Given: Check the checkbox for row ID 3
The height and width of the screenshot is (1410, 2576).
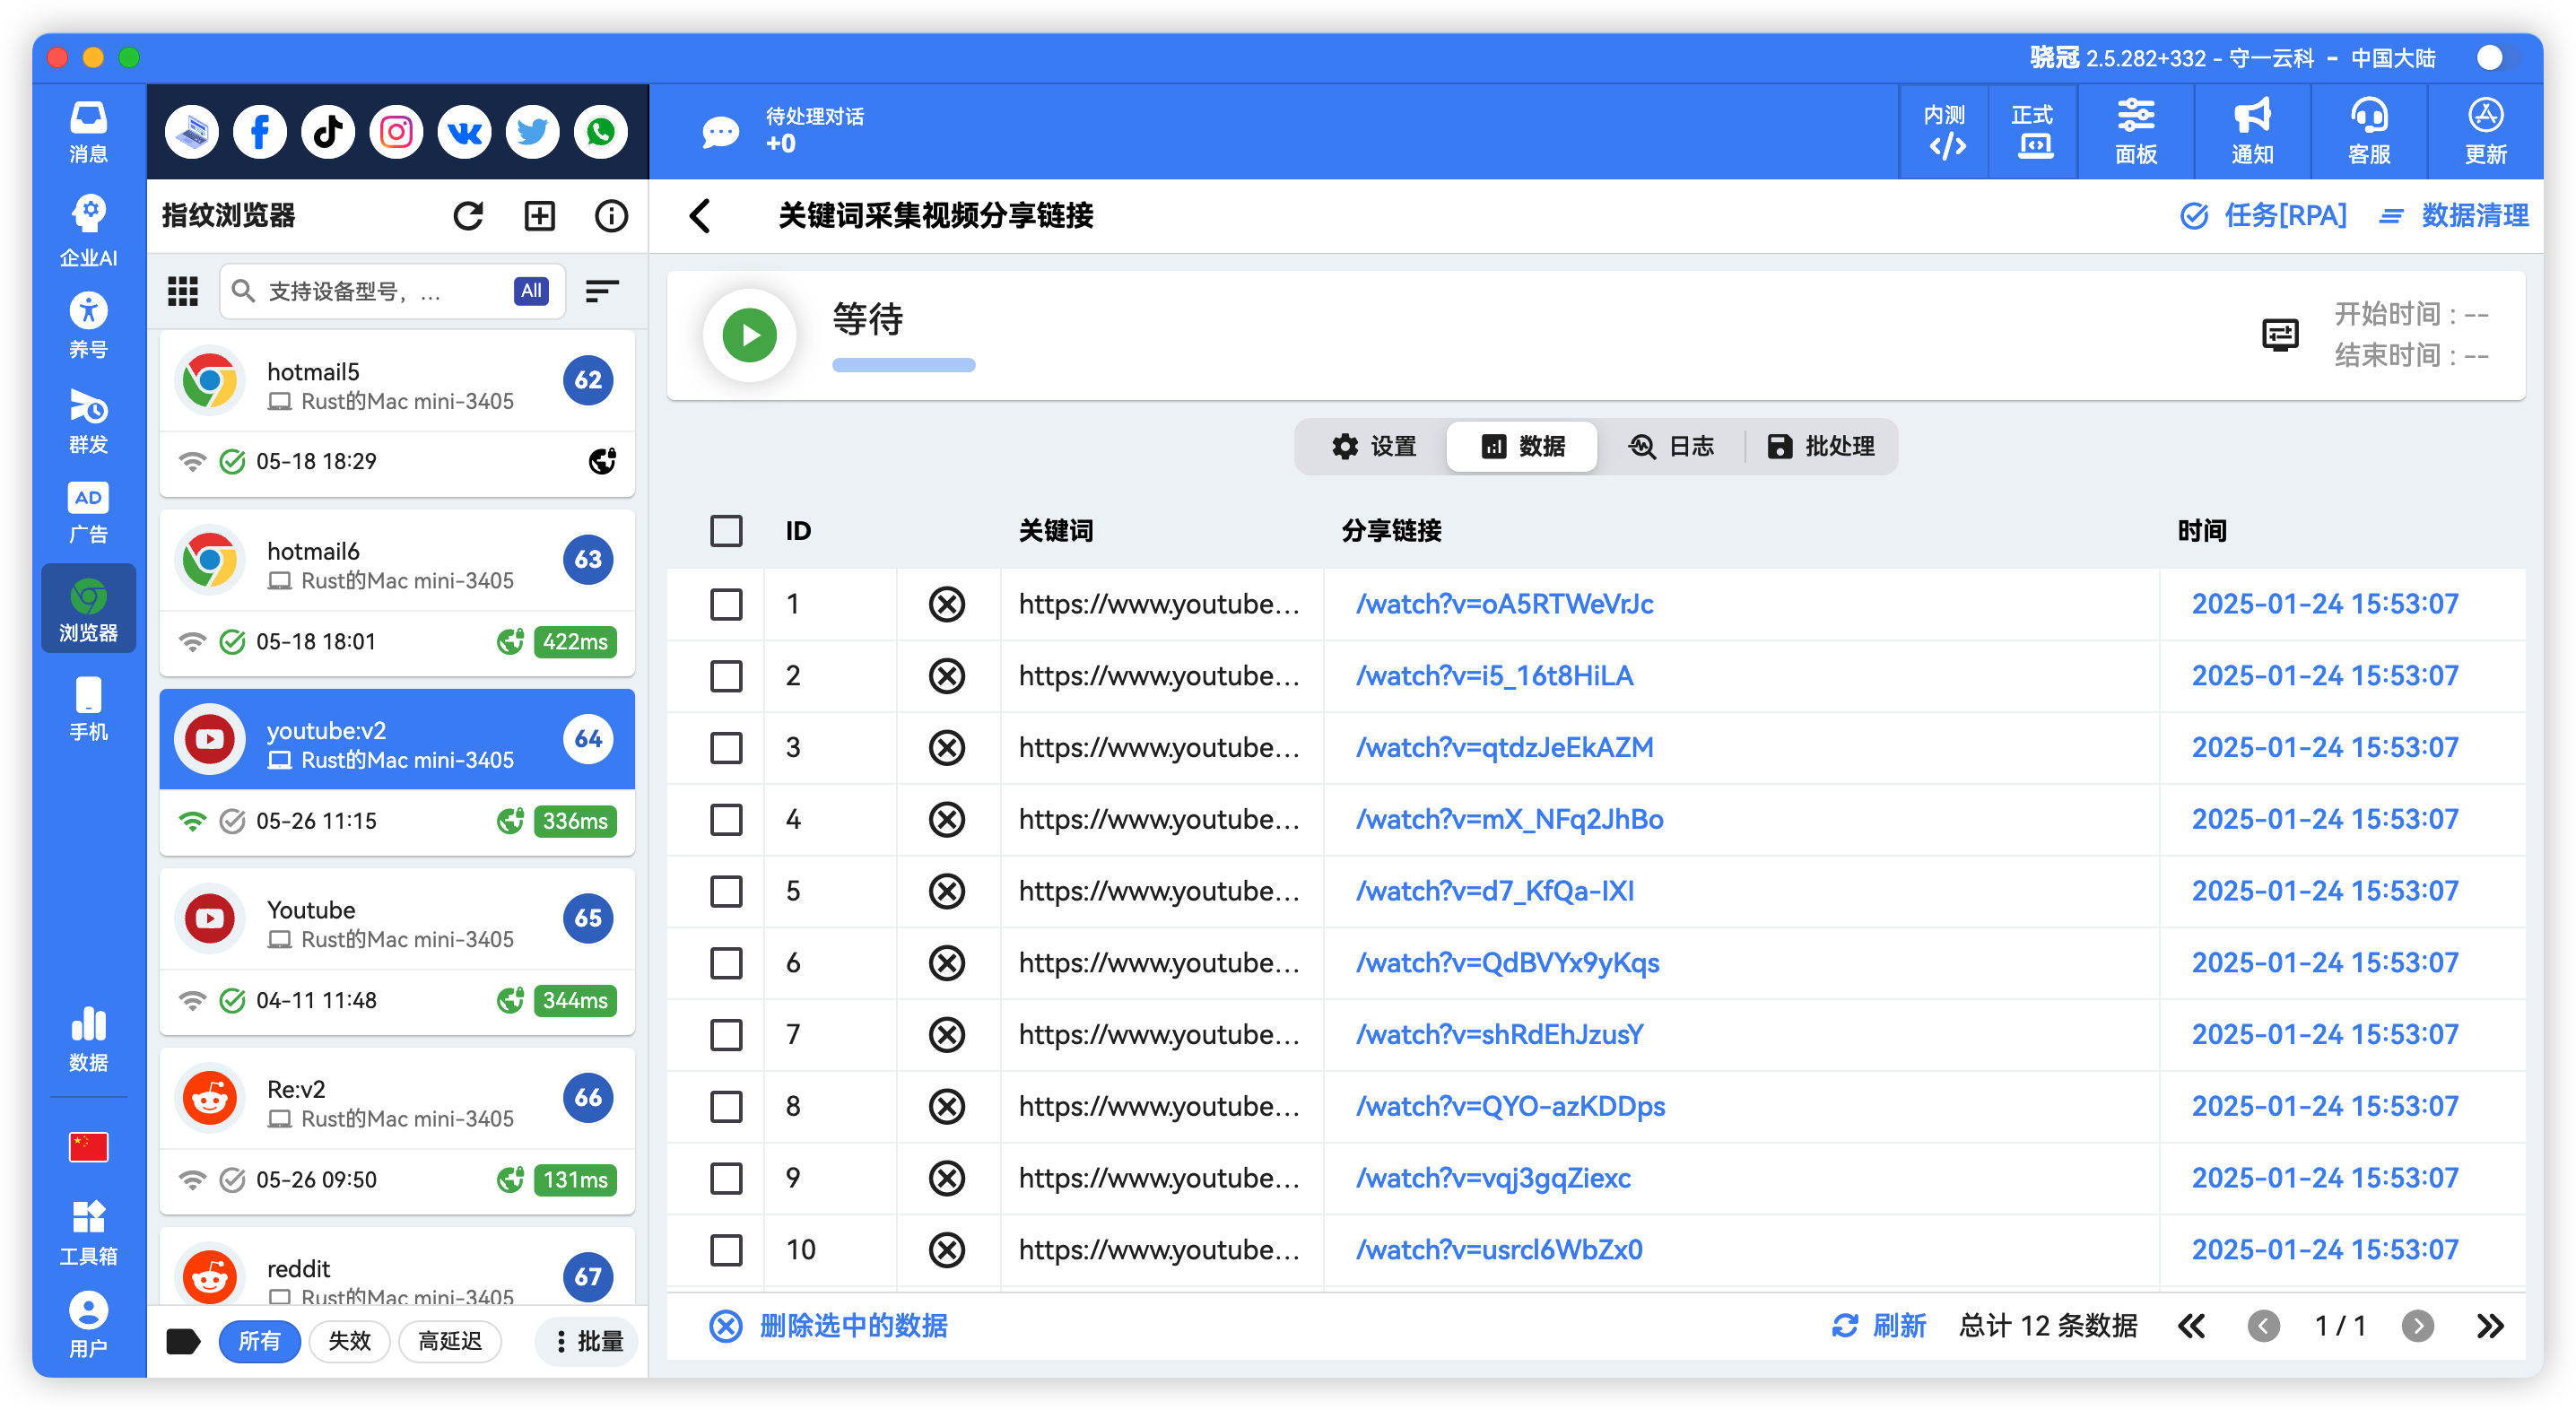Looking at the screenshot, I should pyautogui.click(x=726, y=747).
